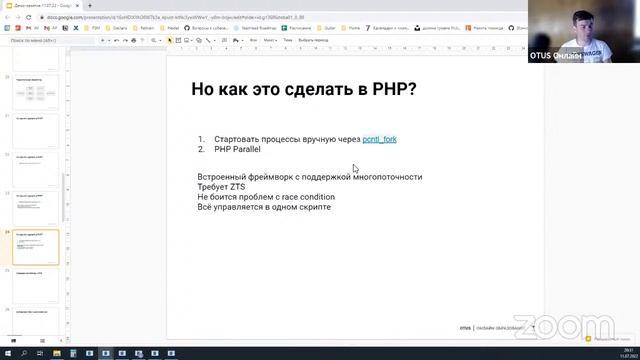Select slide thumbnail 23 in filmstrip

point(36,208)
